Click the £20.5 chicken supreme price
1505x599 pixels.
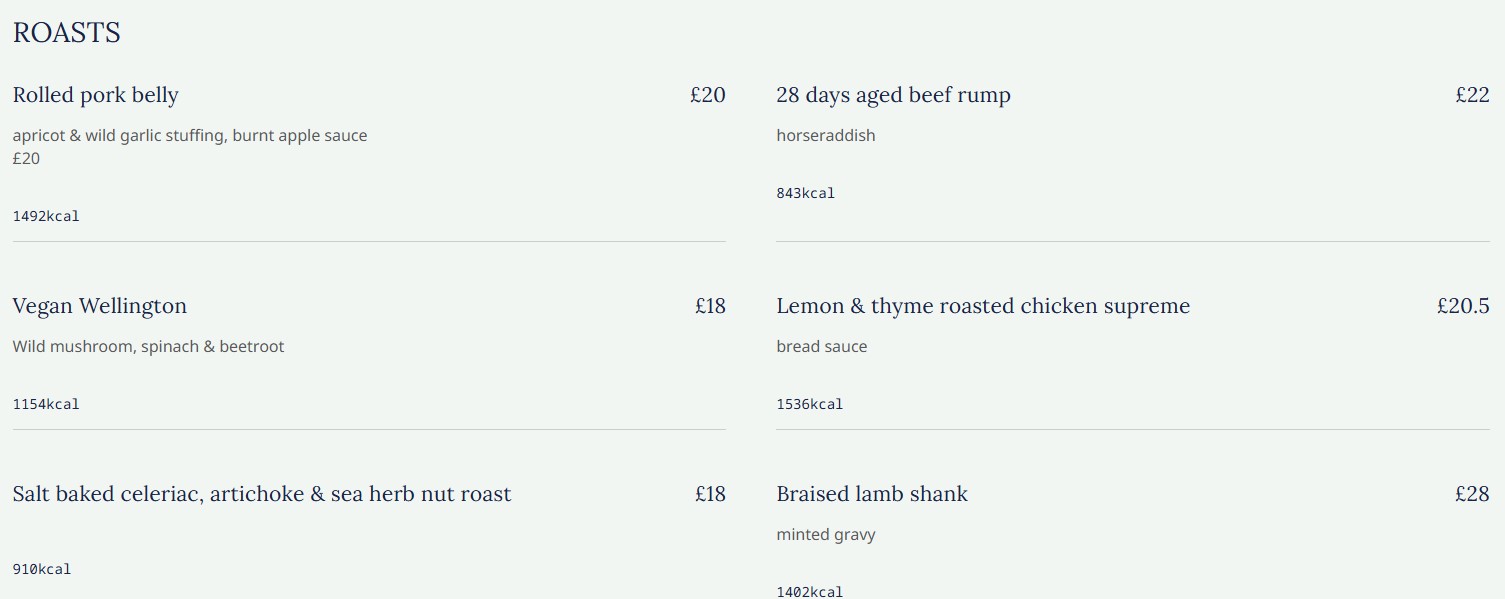[x=1463, y=306]
